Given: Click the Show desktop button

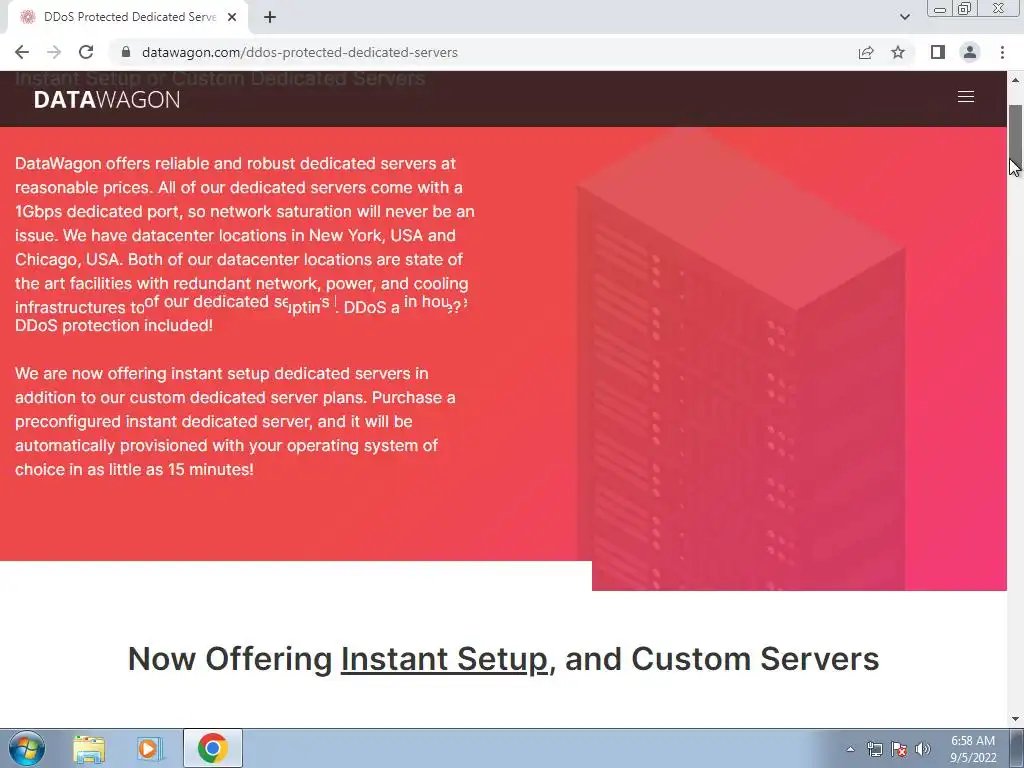Looking at the screenshot, I should click(1017, 748).
